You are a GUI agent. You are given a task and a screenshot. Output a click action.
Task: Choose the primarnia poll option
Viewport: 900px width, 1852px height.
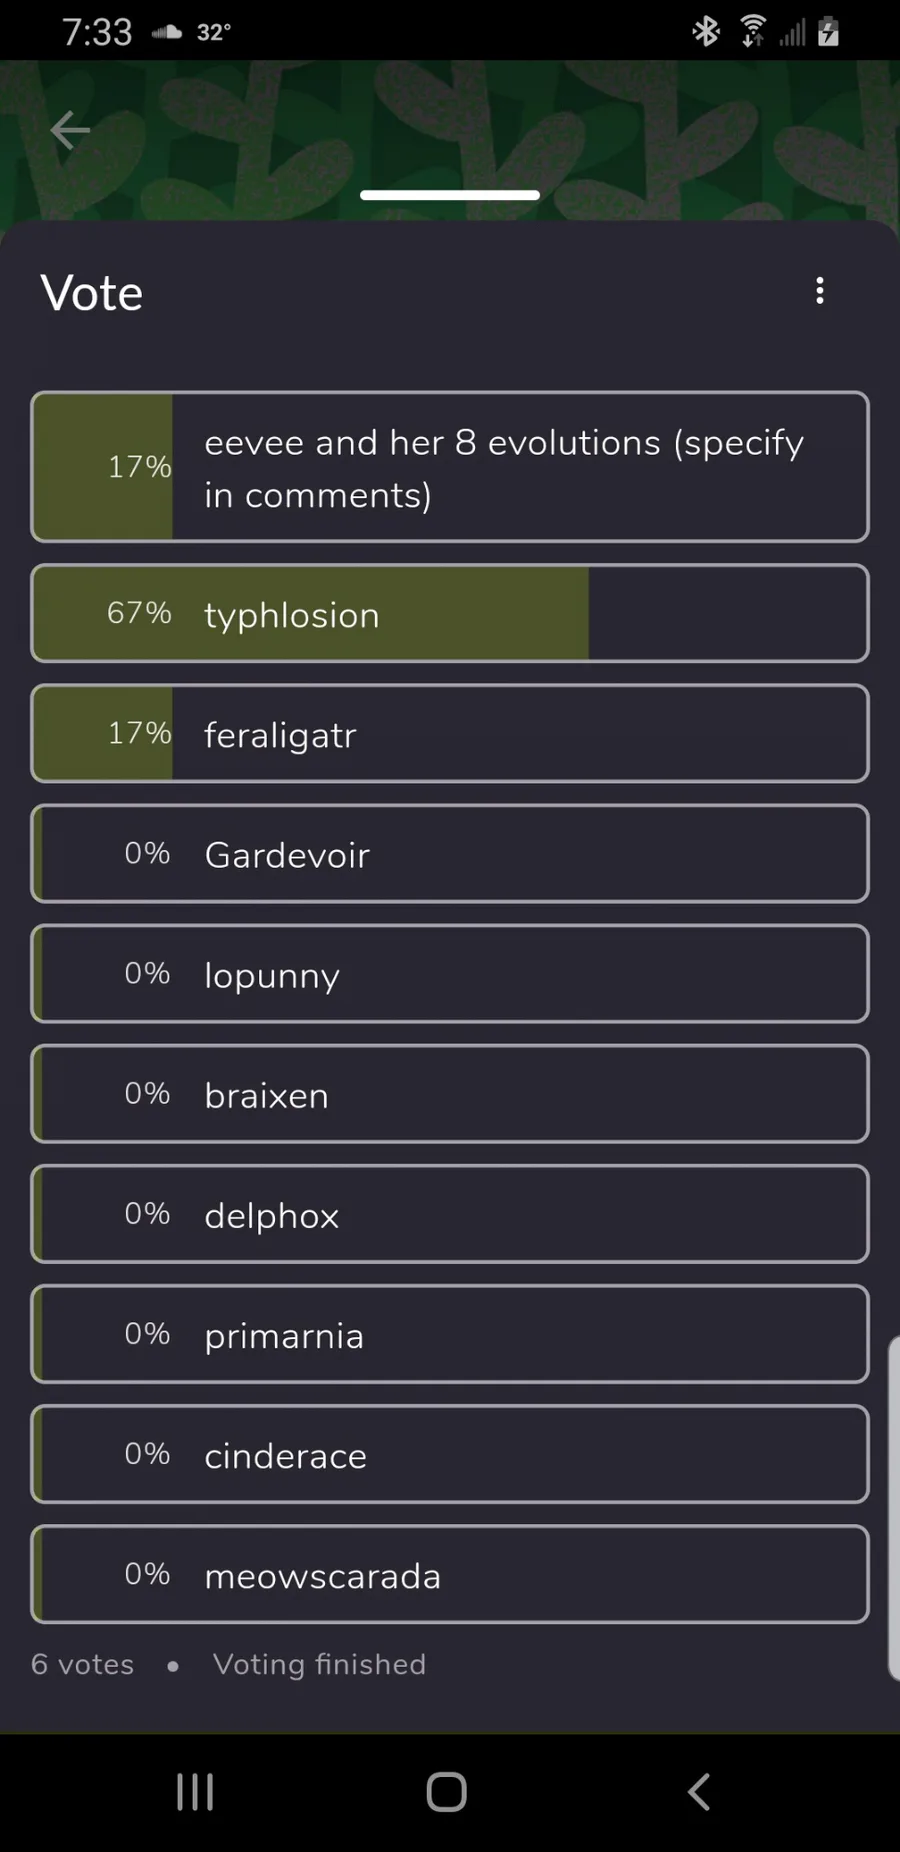[x=450, y=1334]
